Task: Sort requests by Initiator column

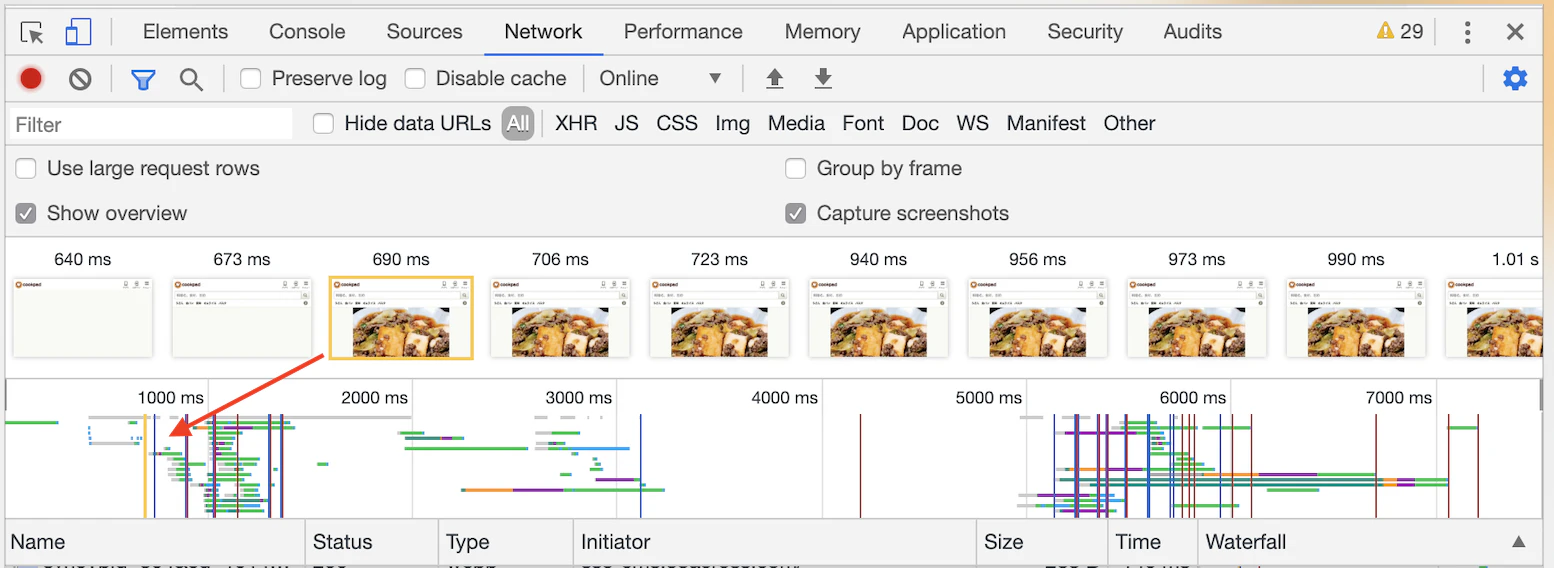Action: [x=775, y=542]
